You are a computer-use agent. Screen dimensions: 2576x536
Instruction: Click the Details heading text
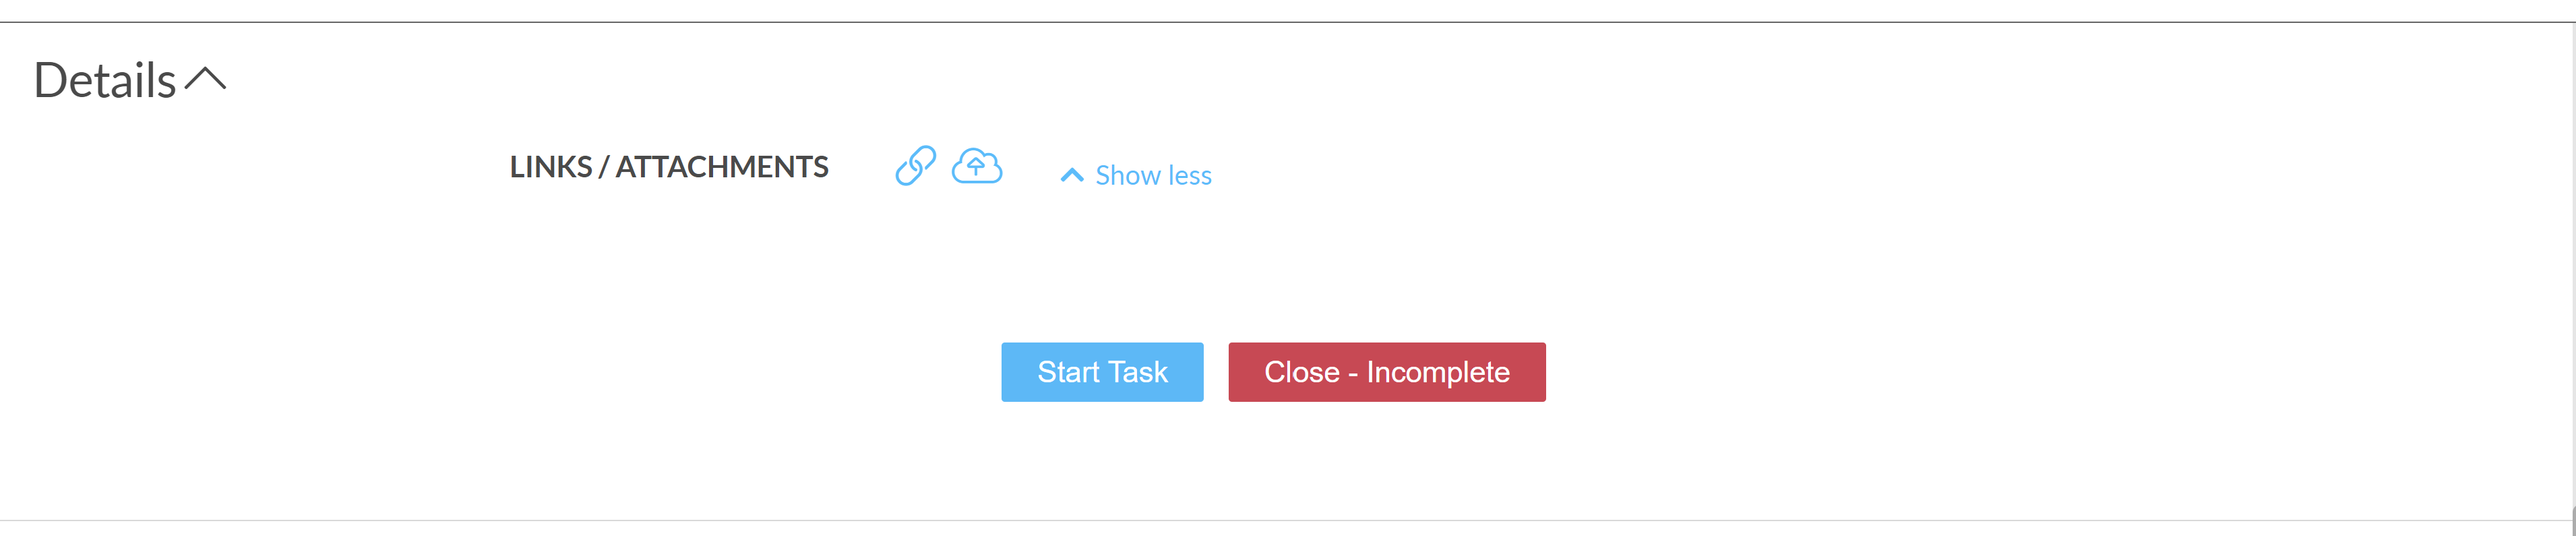pyautogui.click(x=105, y=80)
